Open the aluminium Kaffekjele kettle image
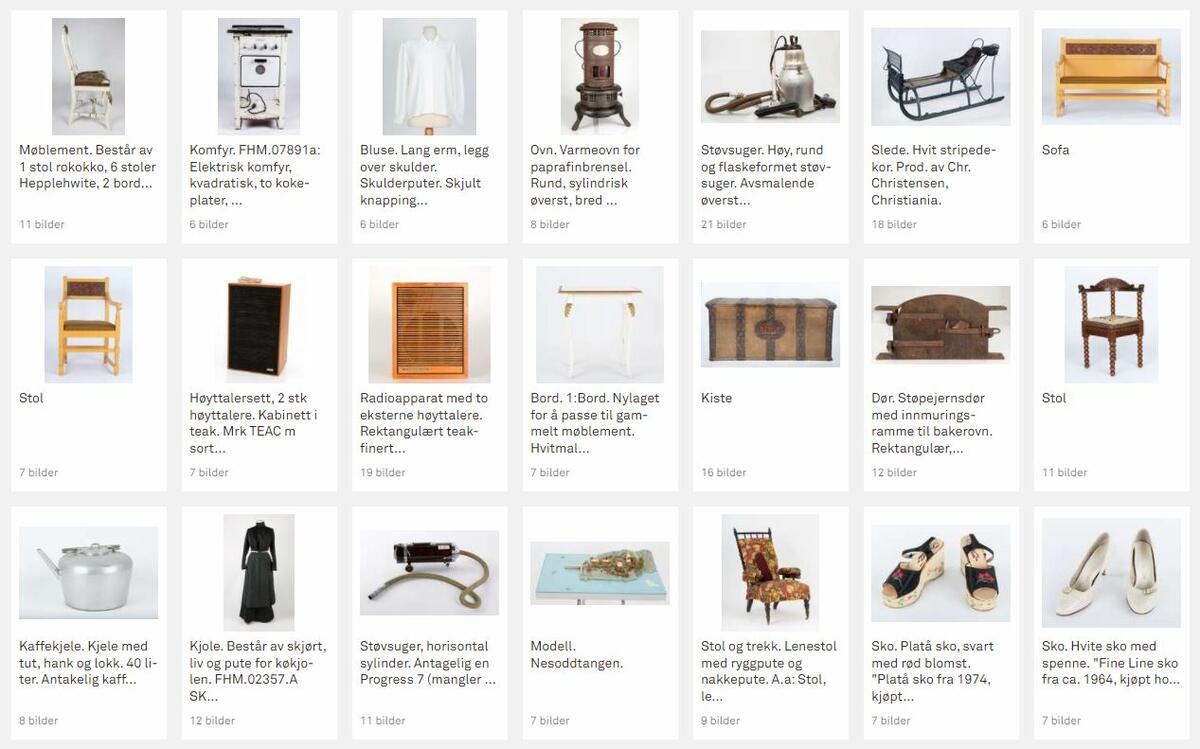Viewport: 1200px width, 749px height. [x=88, y=573]
